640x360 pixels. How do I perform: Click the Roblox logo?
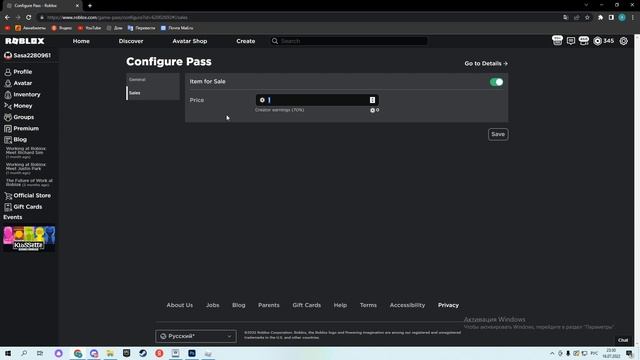[x=24, y=41]
